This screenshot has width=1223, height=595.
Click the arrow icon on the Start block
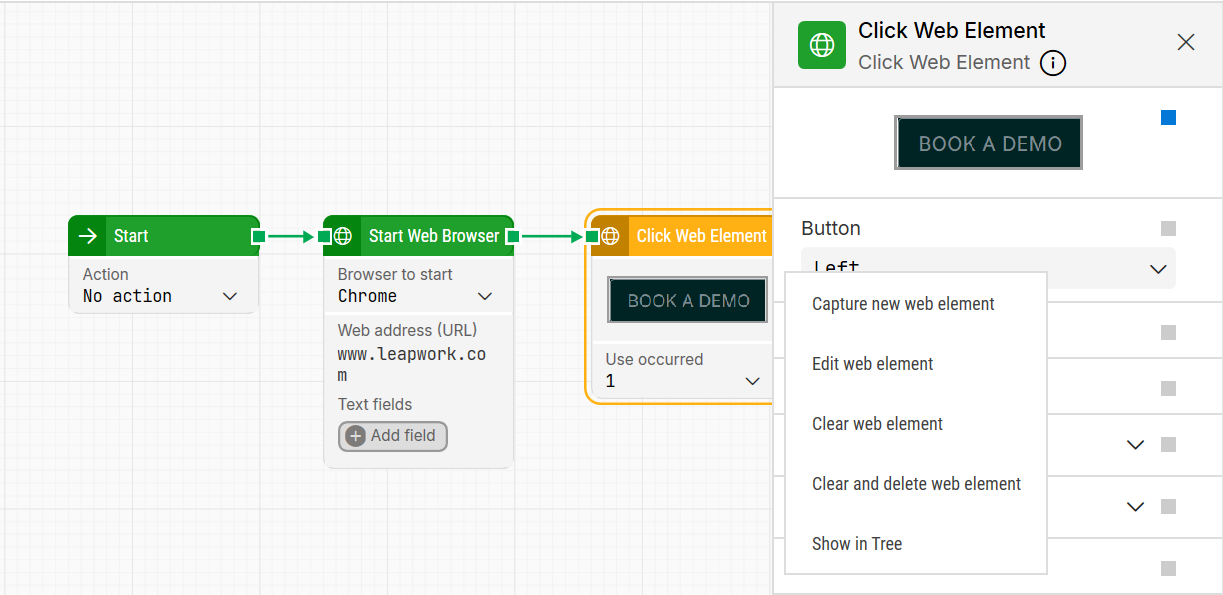[88, 236]
